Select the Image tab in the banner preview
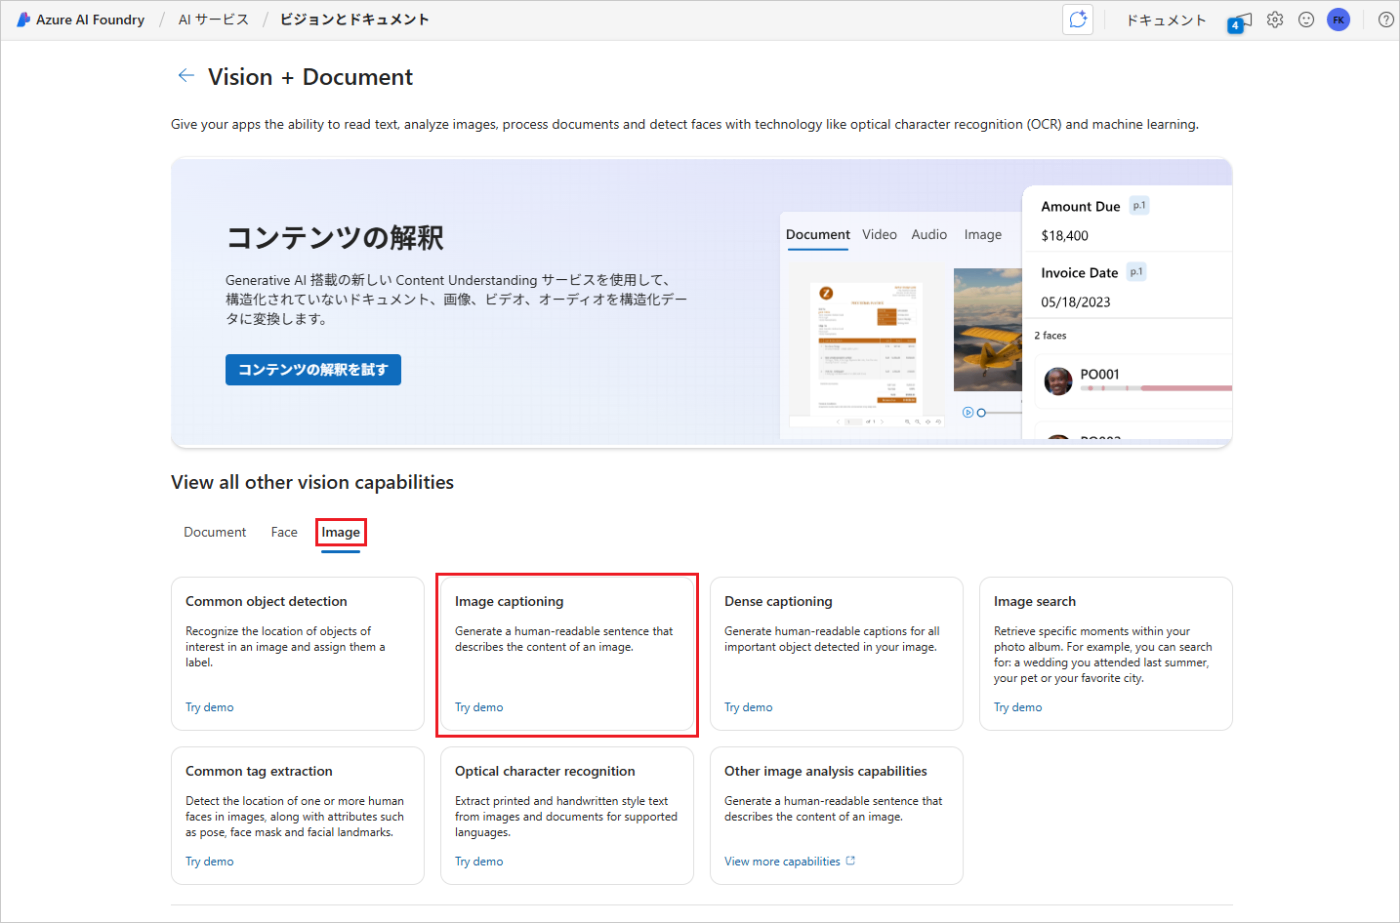 pyautogui.click(x=983, y=234)
